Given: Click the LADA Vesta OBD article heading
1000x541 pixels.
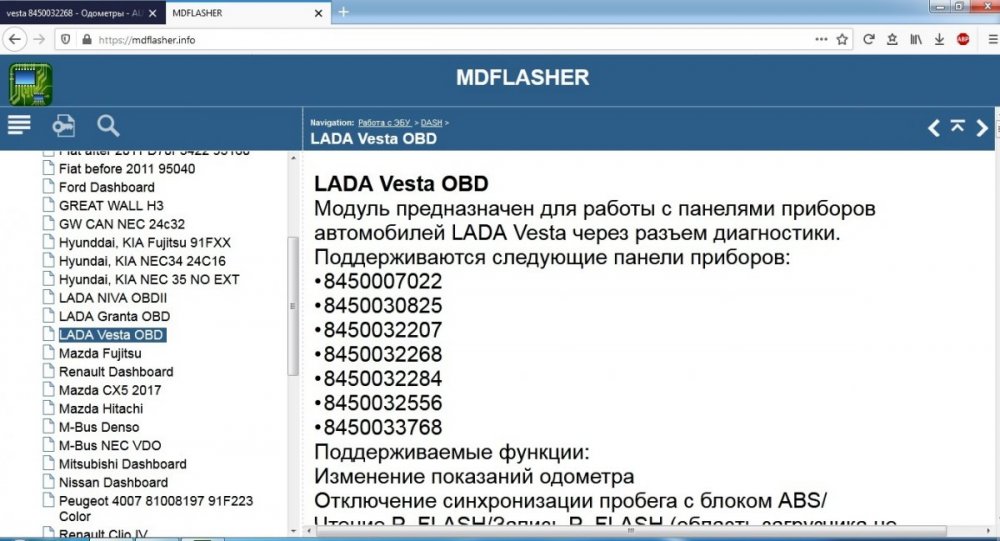Looking at the screenshot, I should pos(401,184).
